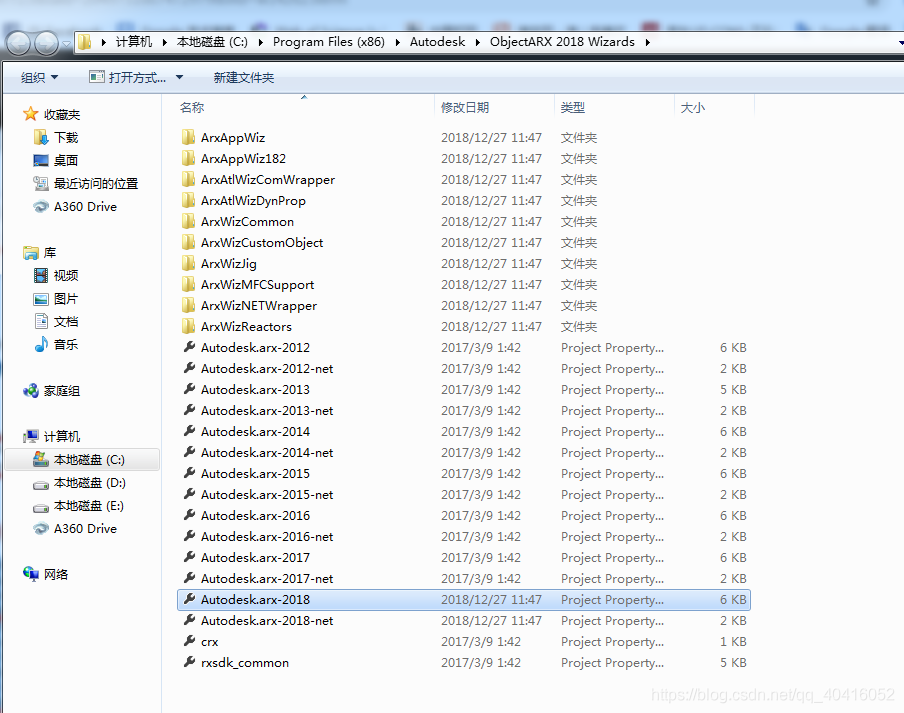
Task: Click wrench icon of Autodesk.arx-2017-net
Action: click(x=189, y=578)
